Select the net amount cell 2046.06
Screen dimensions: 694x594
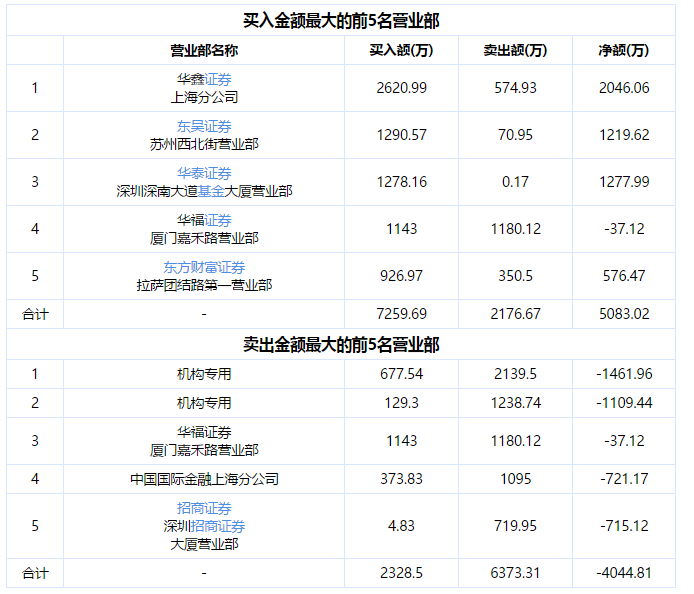[x=623, y=88]
